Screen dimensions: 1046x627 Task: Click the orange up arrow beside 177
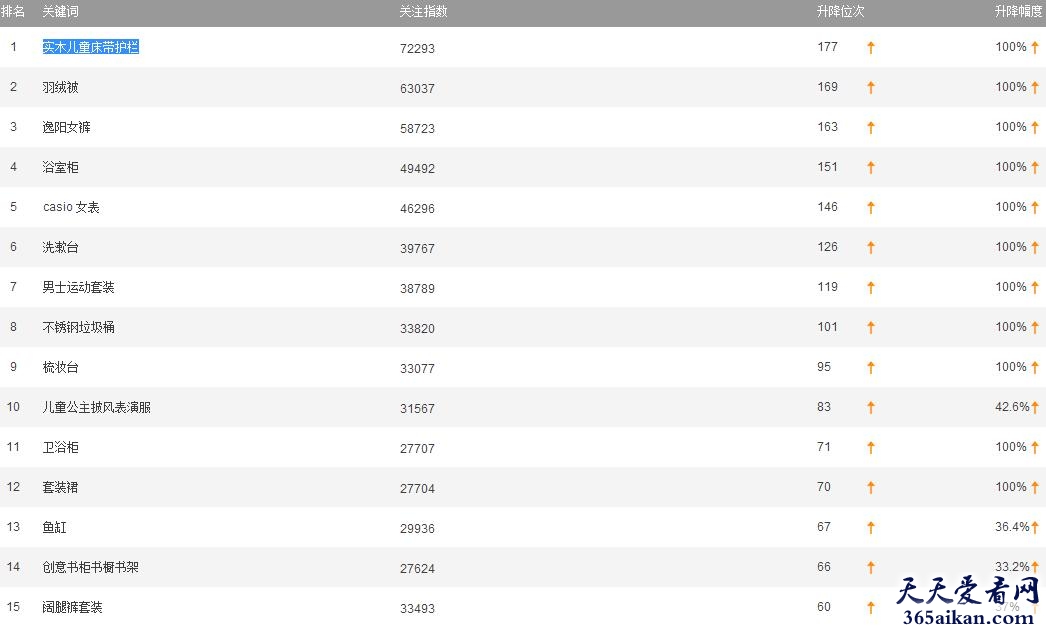pos(871,47)
